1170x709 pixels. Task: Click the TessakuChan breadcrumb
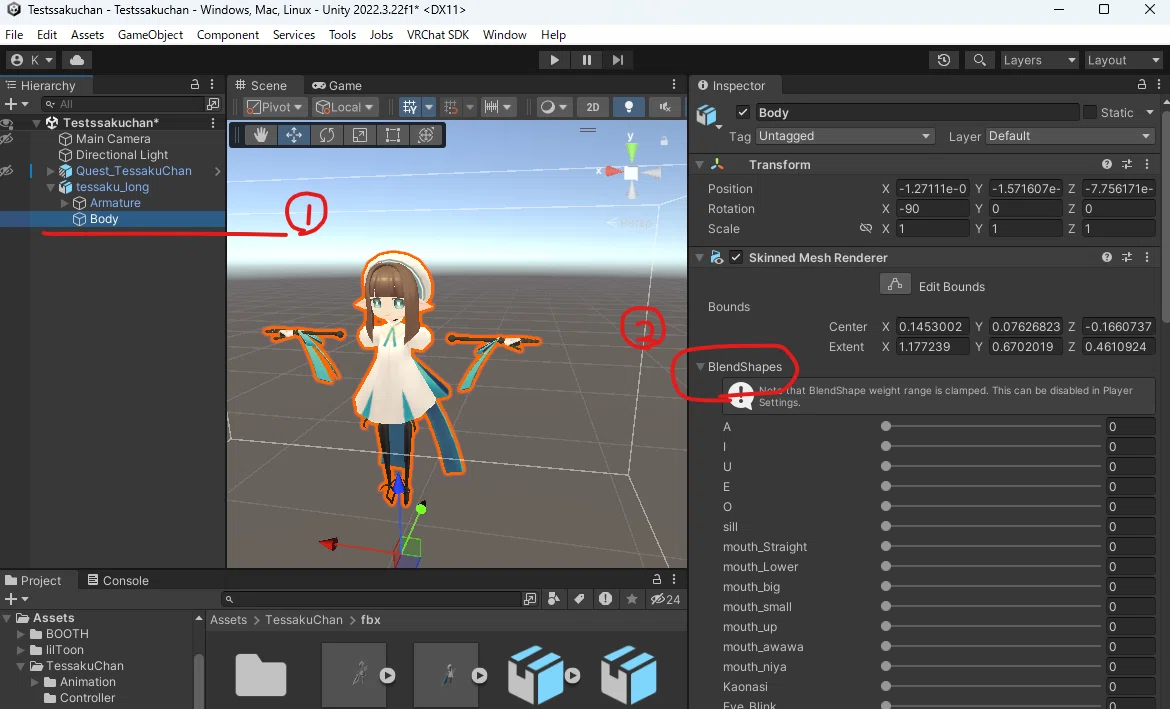click(x=304, y=619)
